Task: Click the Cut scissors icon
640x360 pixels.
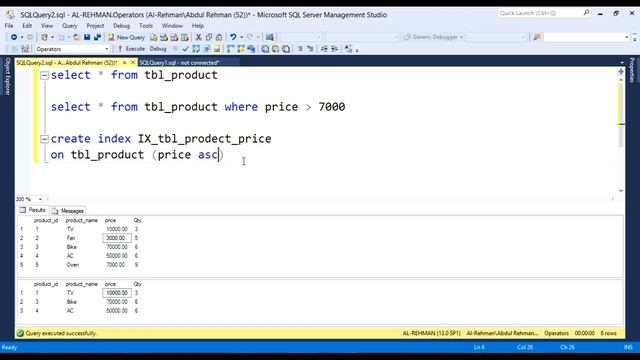Action: pyautogui.click(x=198, y=37)
